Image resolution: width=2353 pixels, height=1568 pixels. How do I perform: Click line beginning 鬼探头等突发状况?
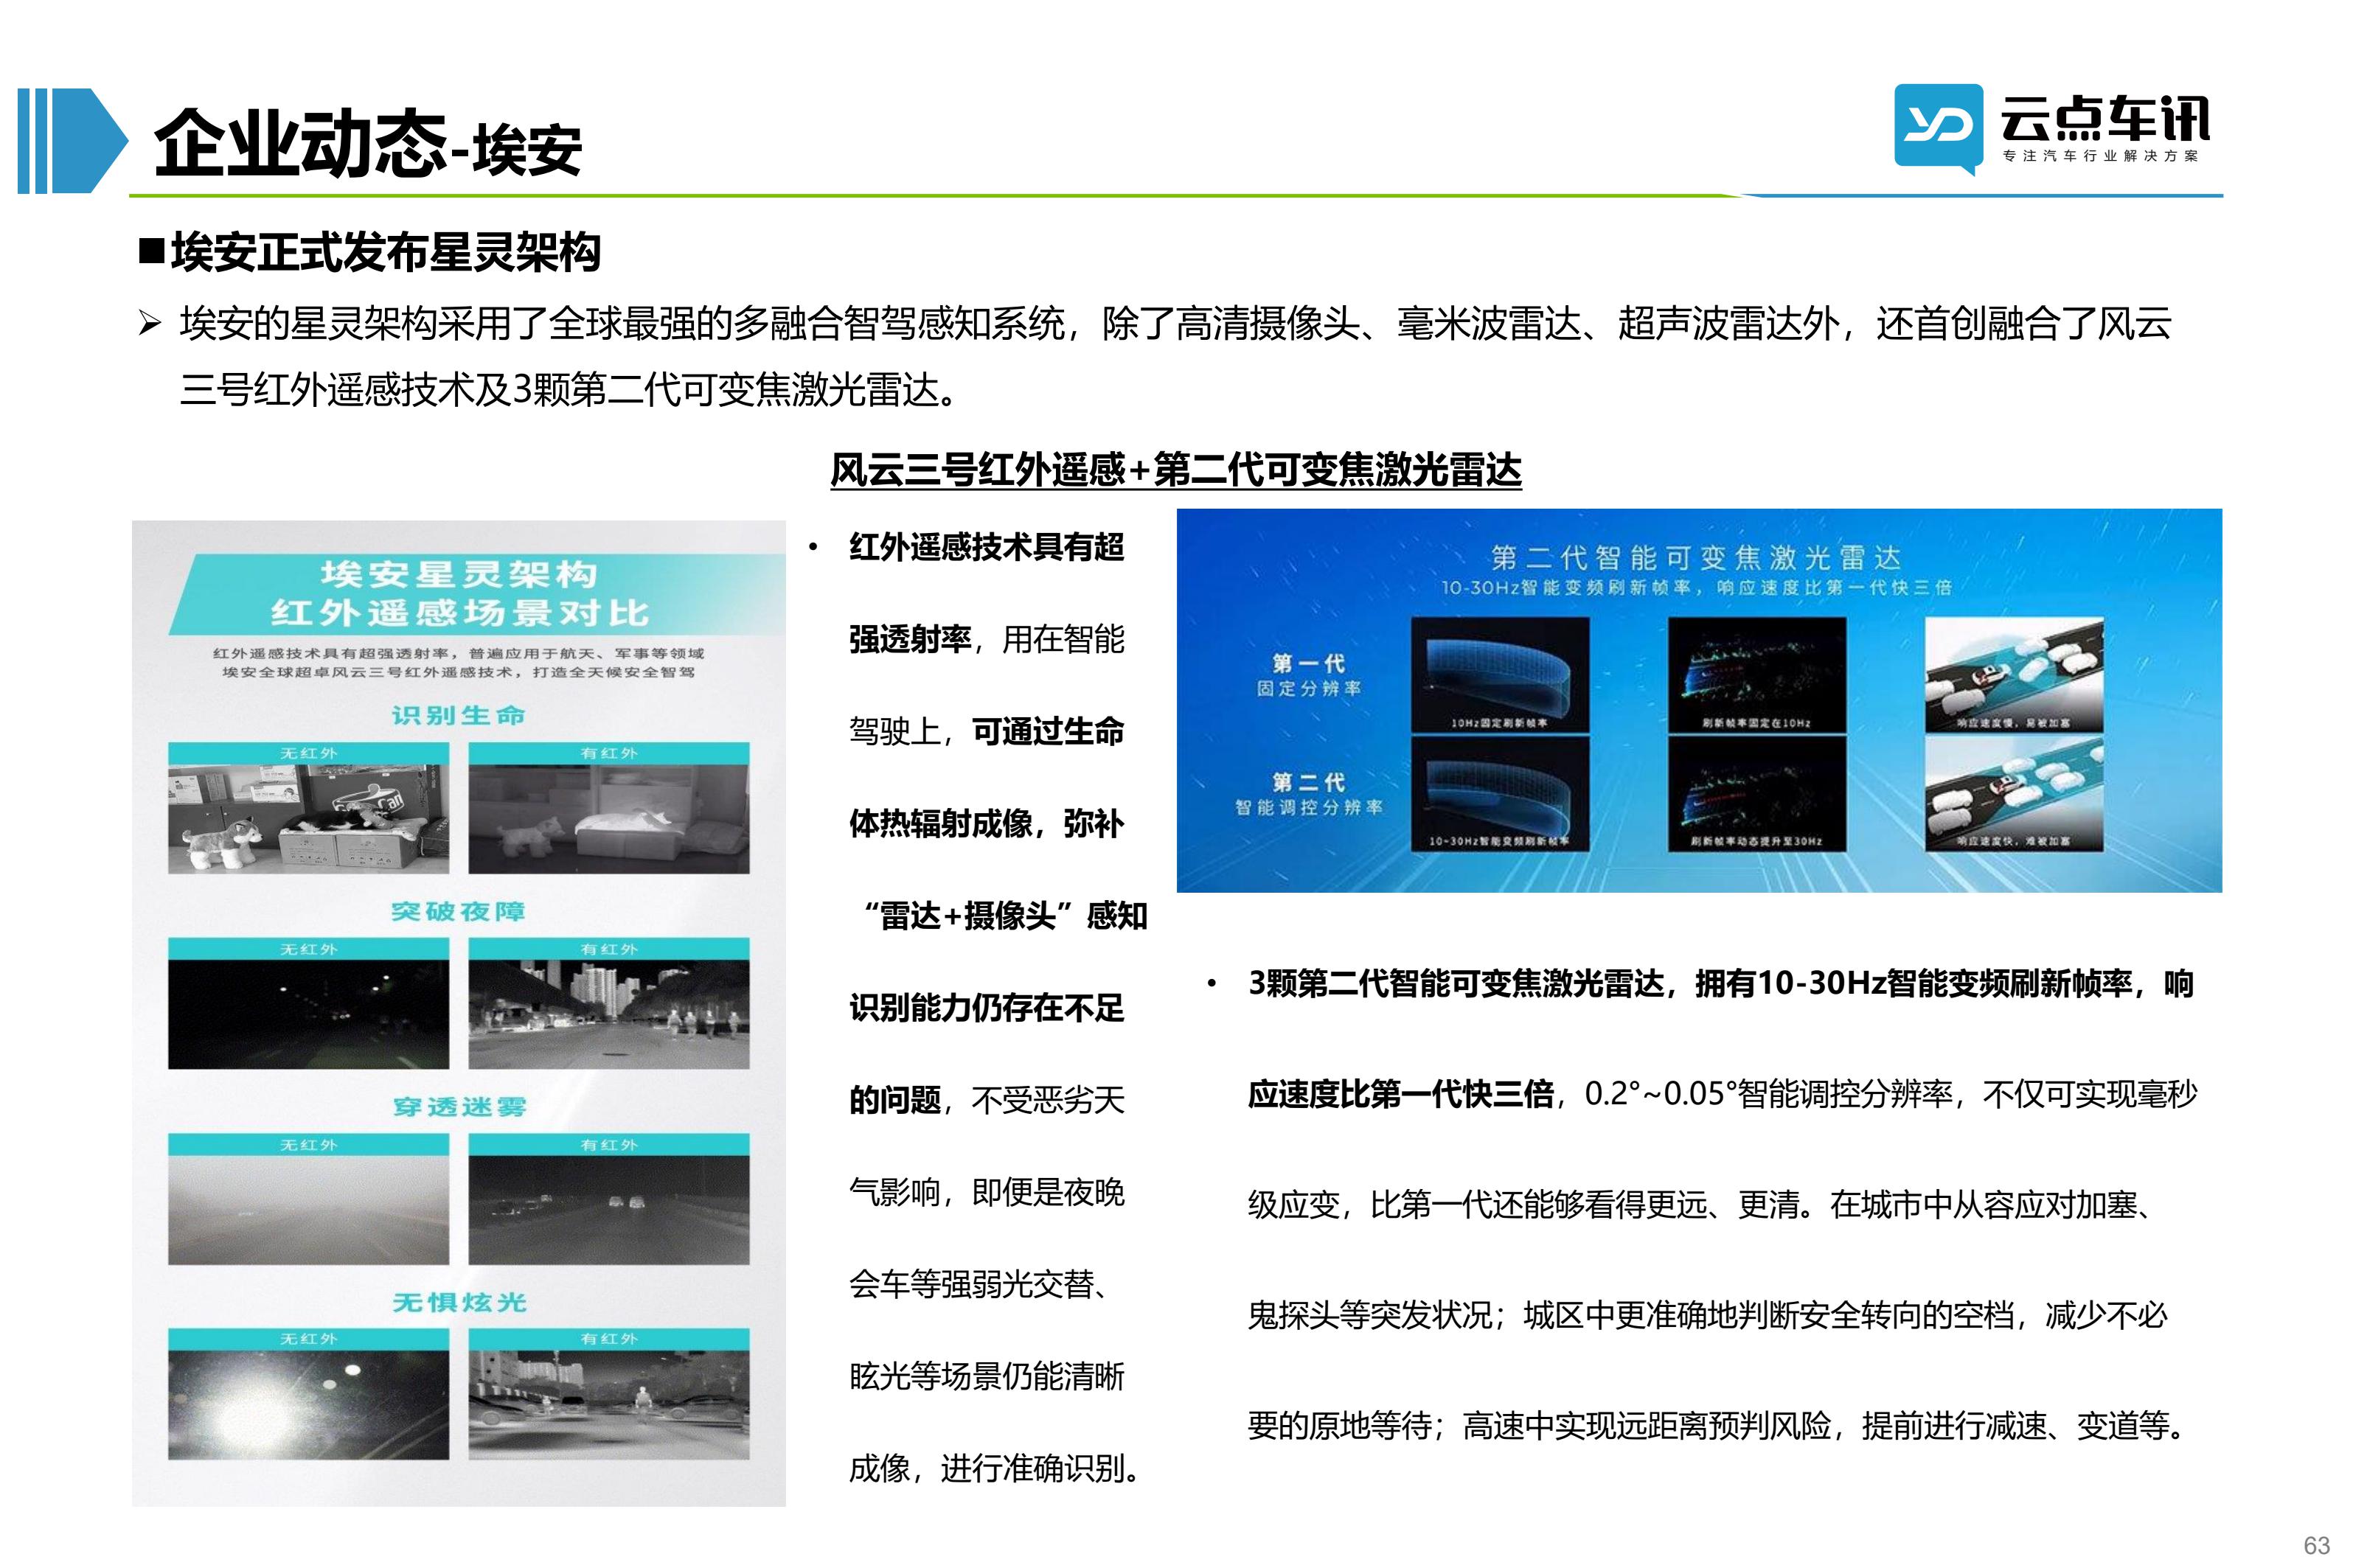click(x=1707, y=1314)
